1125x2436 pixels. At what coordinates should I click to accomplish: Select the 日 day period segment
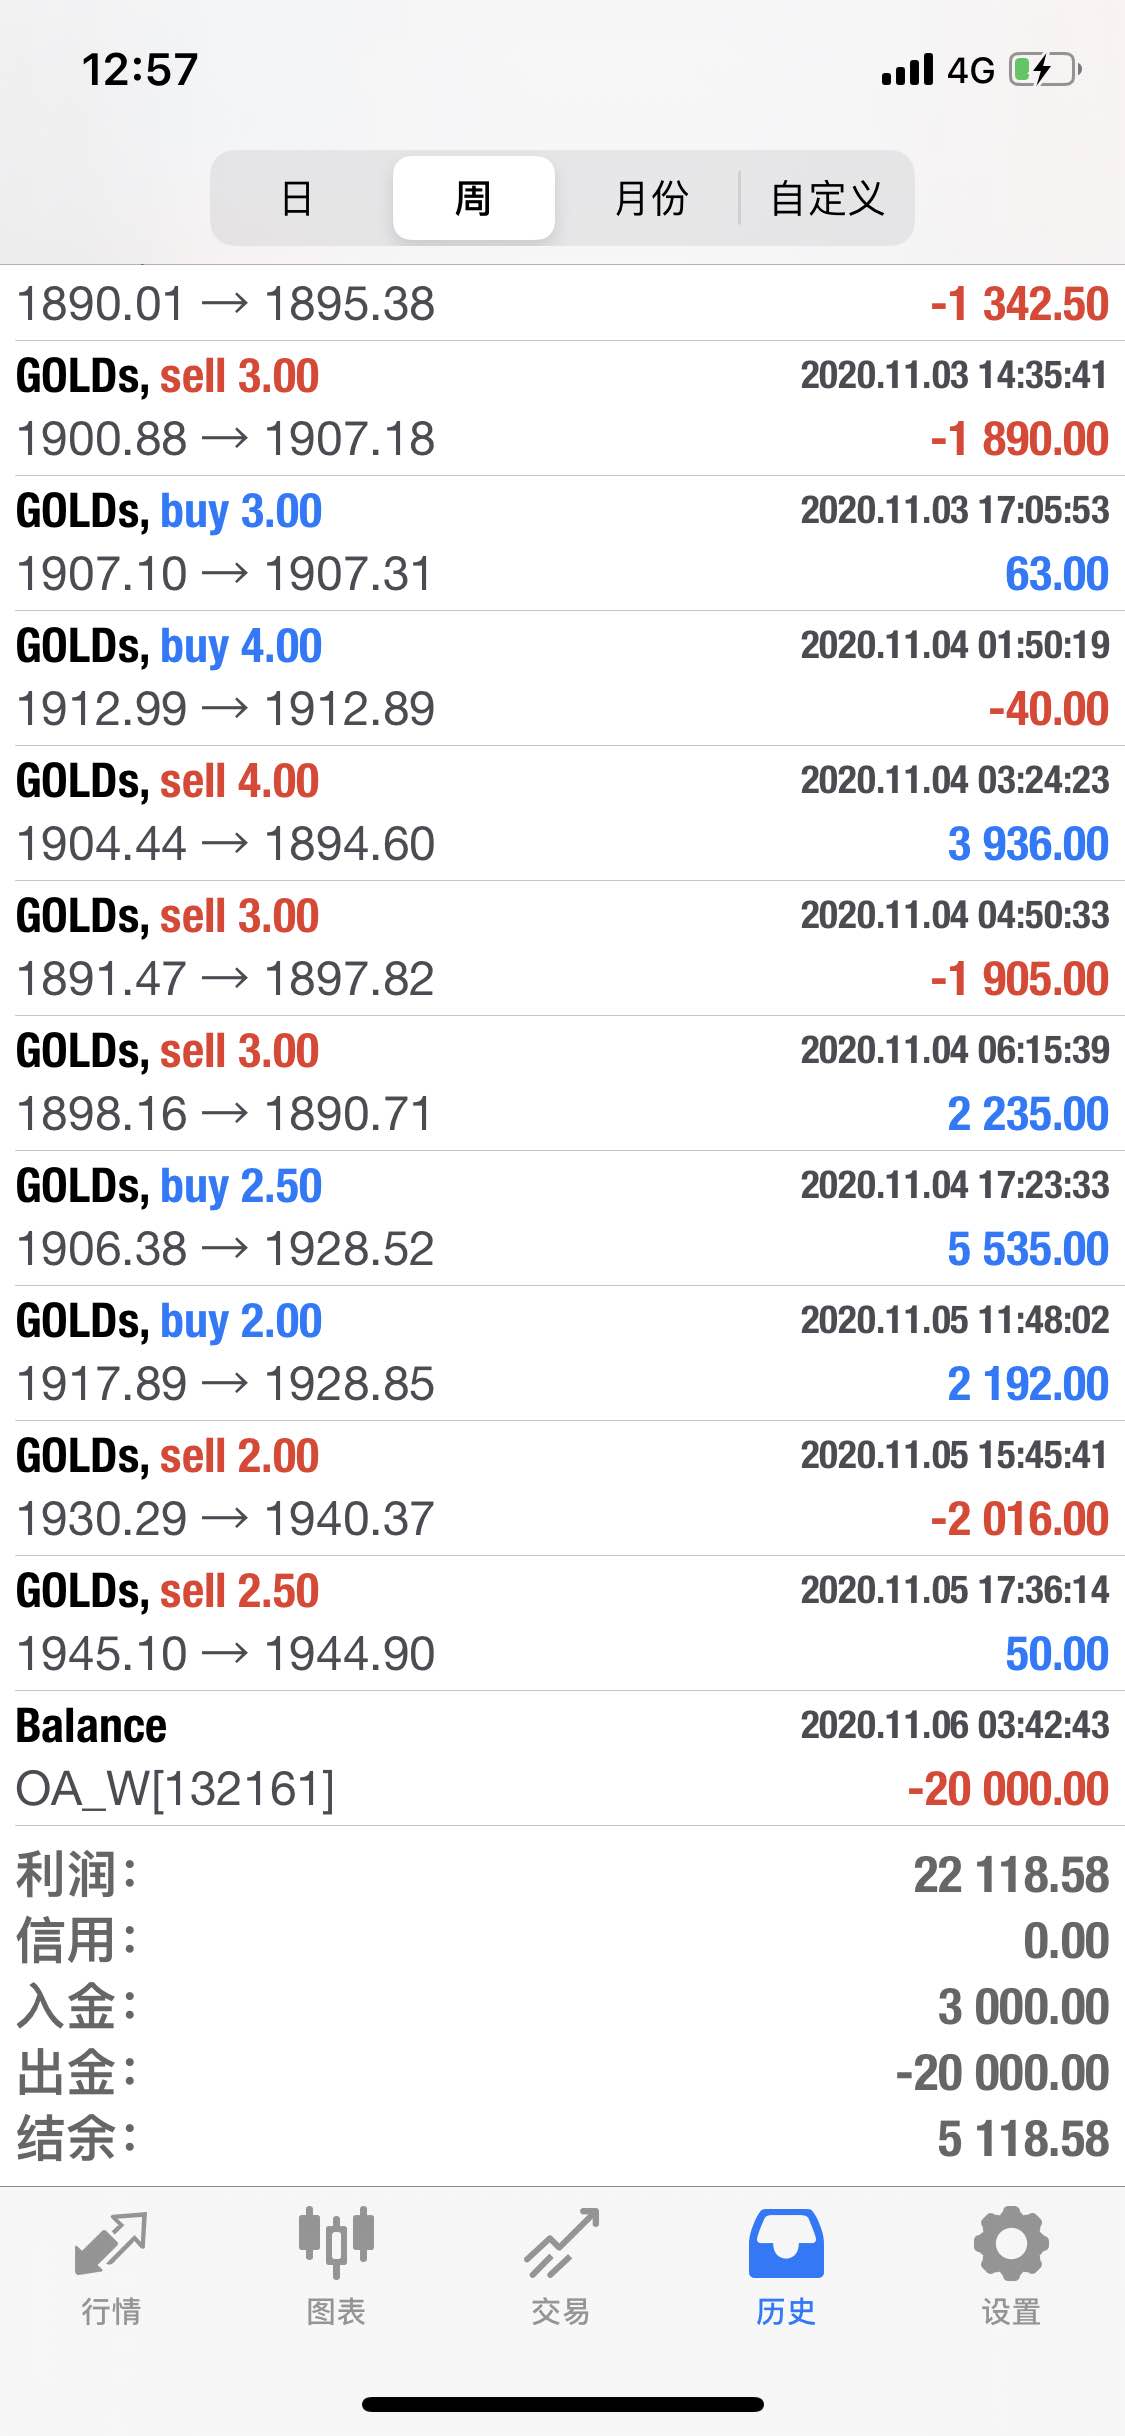pos(297,198)
